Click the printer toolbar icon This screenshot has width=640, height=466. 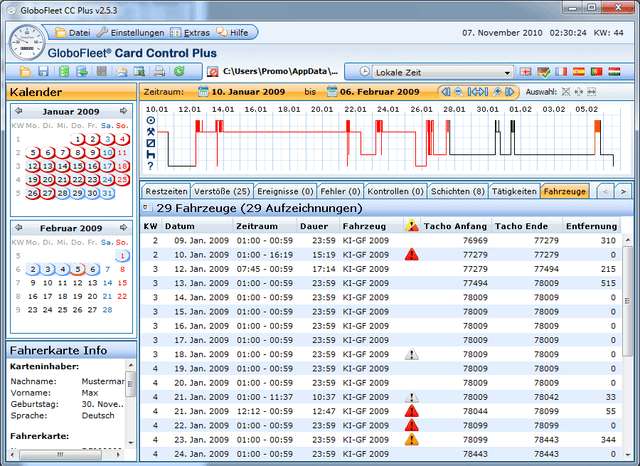159,72
